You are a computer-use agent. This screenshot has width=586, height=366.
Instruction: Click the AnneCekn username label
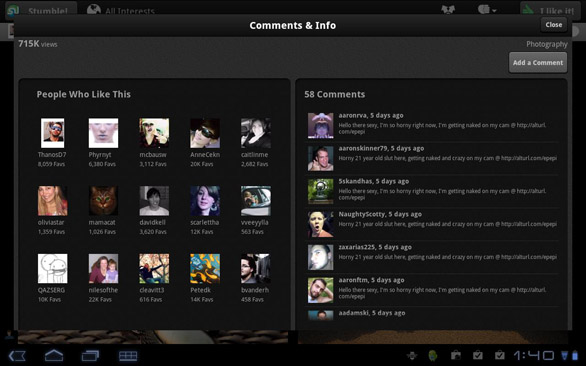[x=205, y=155]
